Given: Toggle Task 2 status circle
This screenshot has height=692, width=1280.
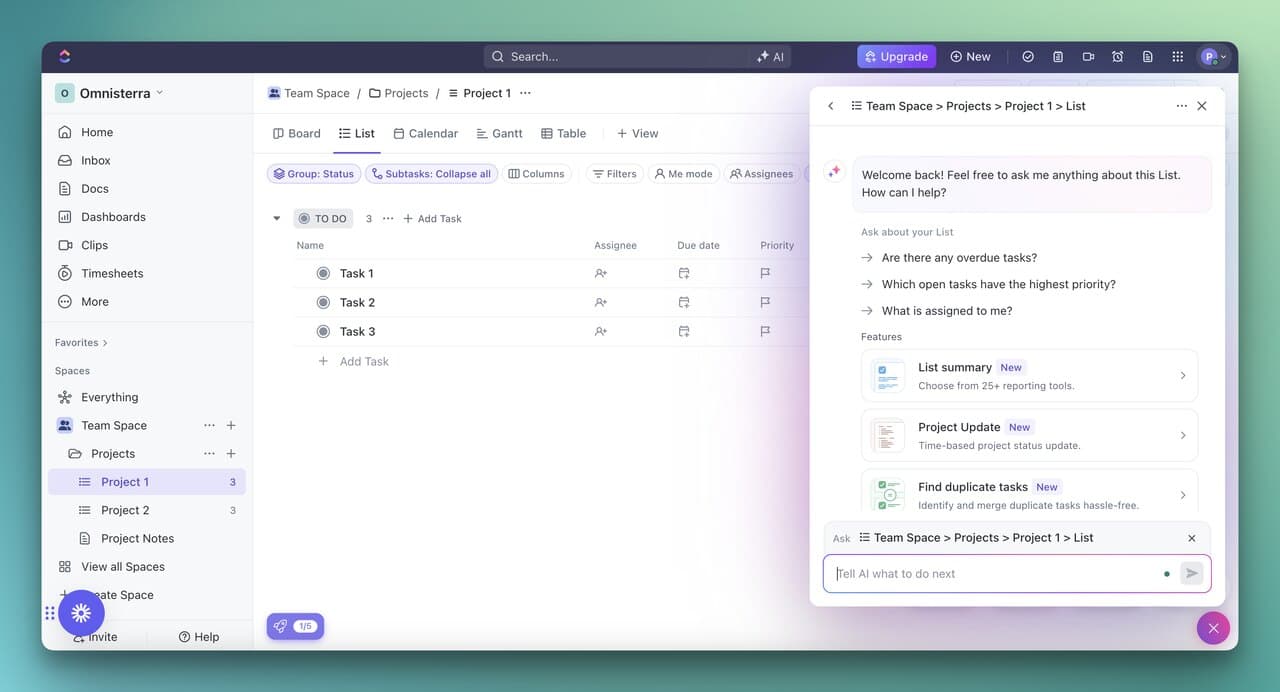Looking at the screenshot, I should 323,302.
